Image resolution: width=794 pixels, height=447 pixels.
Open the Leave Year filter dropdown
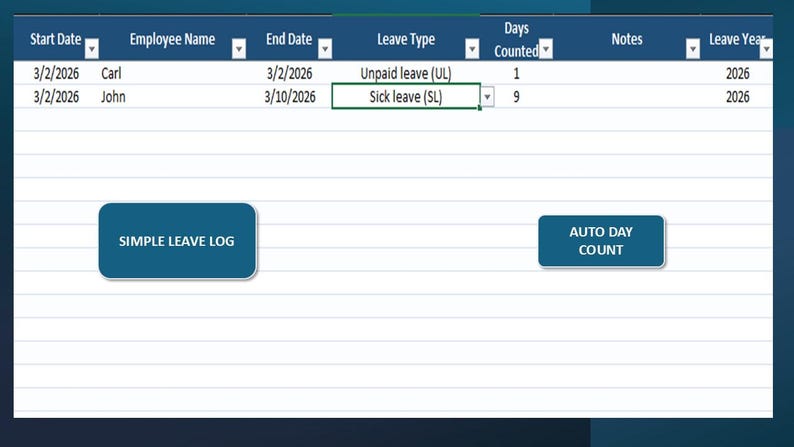(x=766, y=49)
